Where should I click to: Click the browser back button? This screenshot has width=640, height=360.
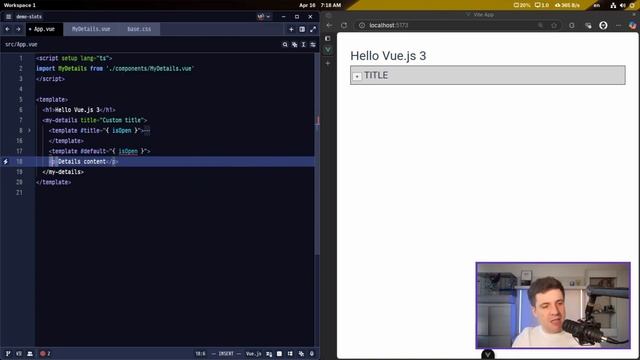coord(329,25)
